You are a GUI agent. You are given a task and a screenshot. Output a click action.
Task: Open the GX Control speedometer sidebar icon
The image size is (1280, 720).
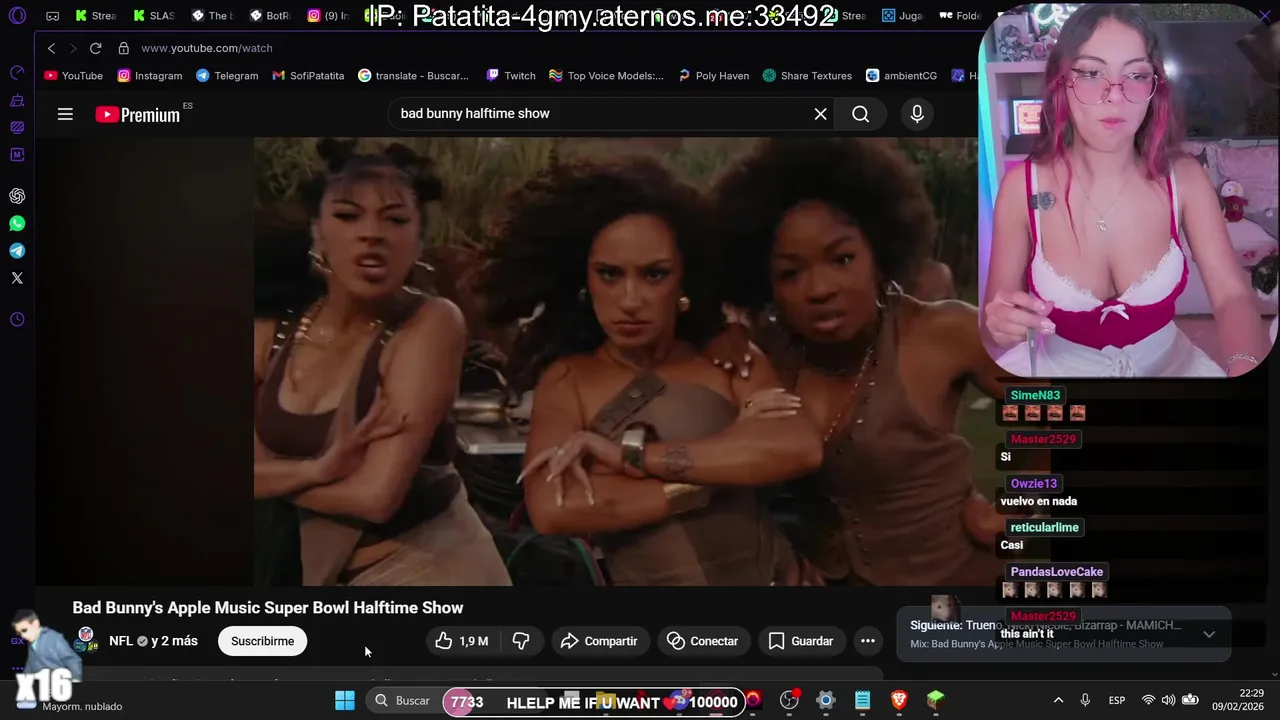(17, 72)
